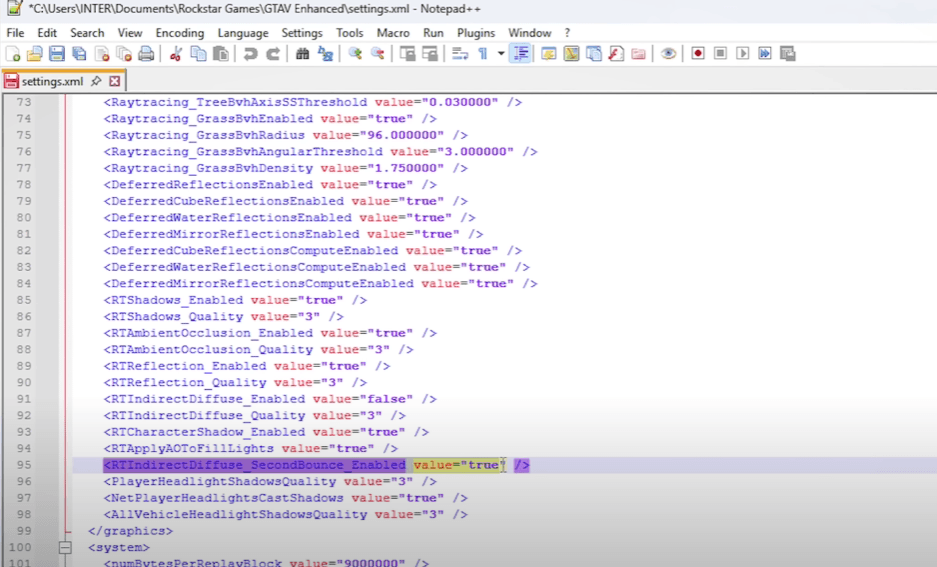Start macro recording with the record icon

(x=698, y=54)
